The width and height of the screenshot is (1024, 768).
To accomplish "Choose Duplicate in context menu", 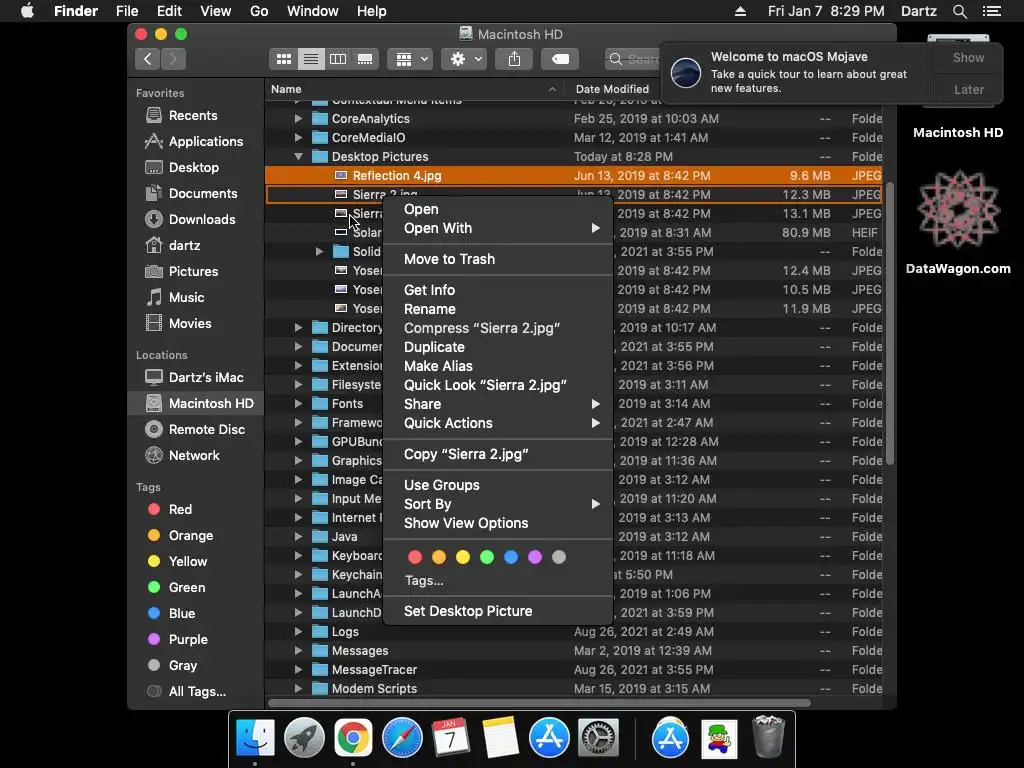I will [498, 347].
